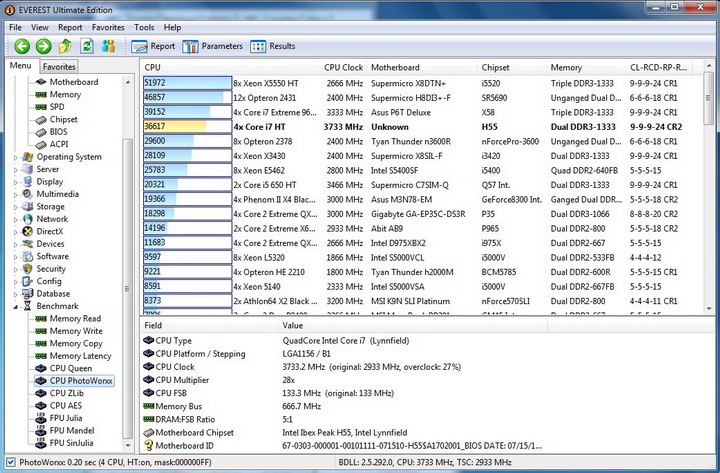Open the Report toolbar button
Image resolution: width=720 pixels, height=473 pixels.
click(x=153, y=46)
